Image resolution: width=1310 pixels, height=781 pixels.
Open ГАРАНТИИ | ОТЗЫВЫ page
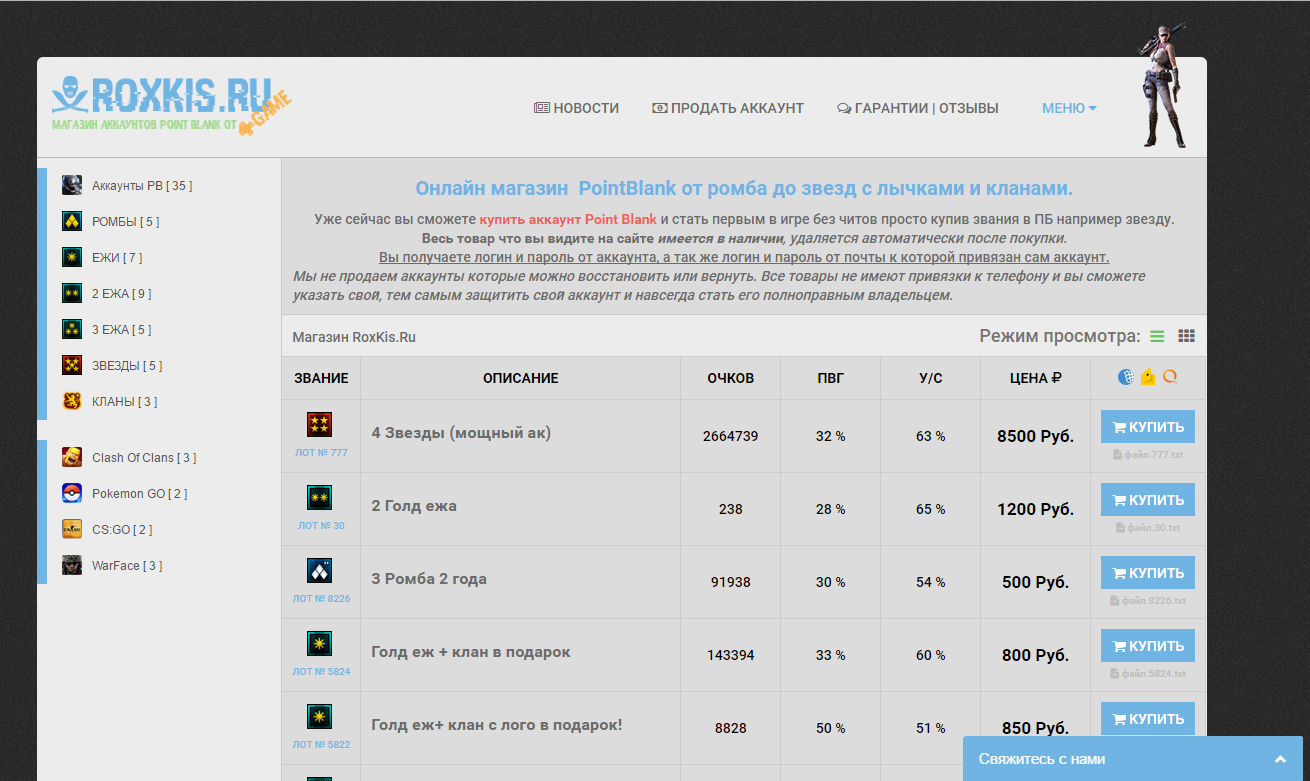click(917, 108)
